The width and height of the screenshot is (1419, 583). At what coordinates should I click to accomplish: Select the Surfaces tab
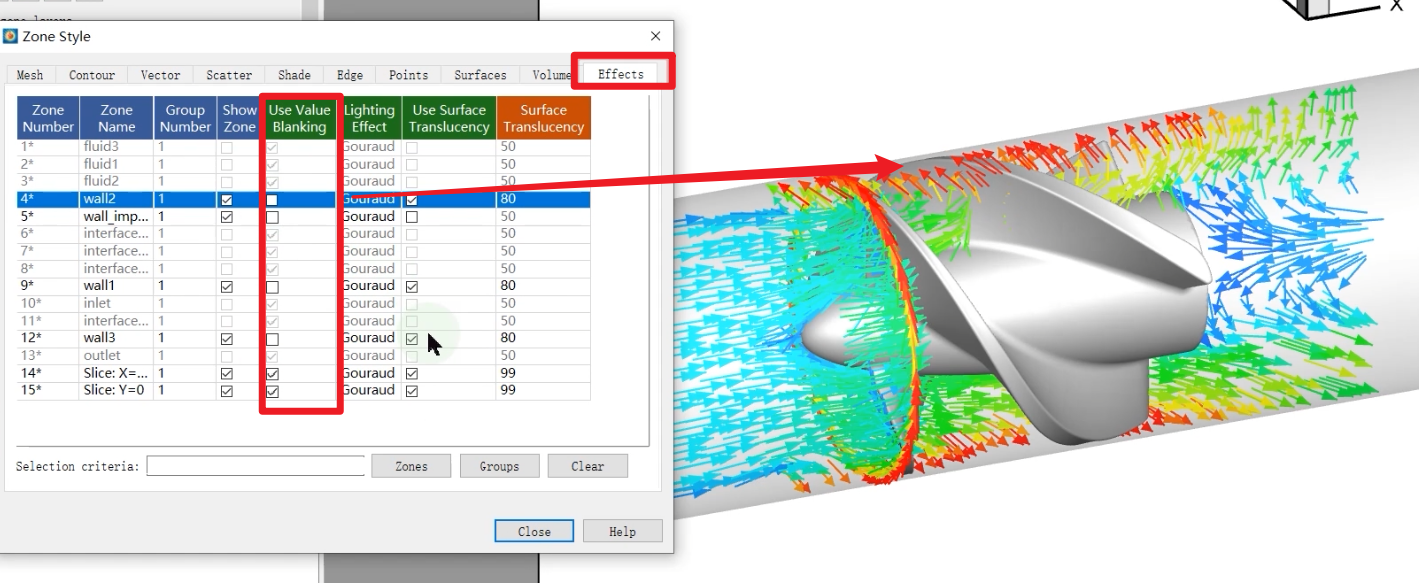click(x=480, y=75)
